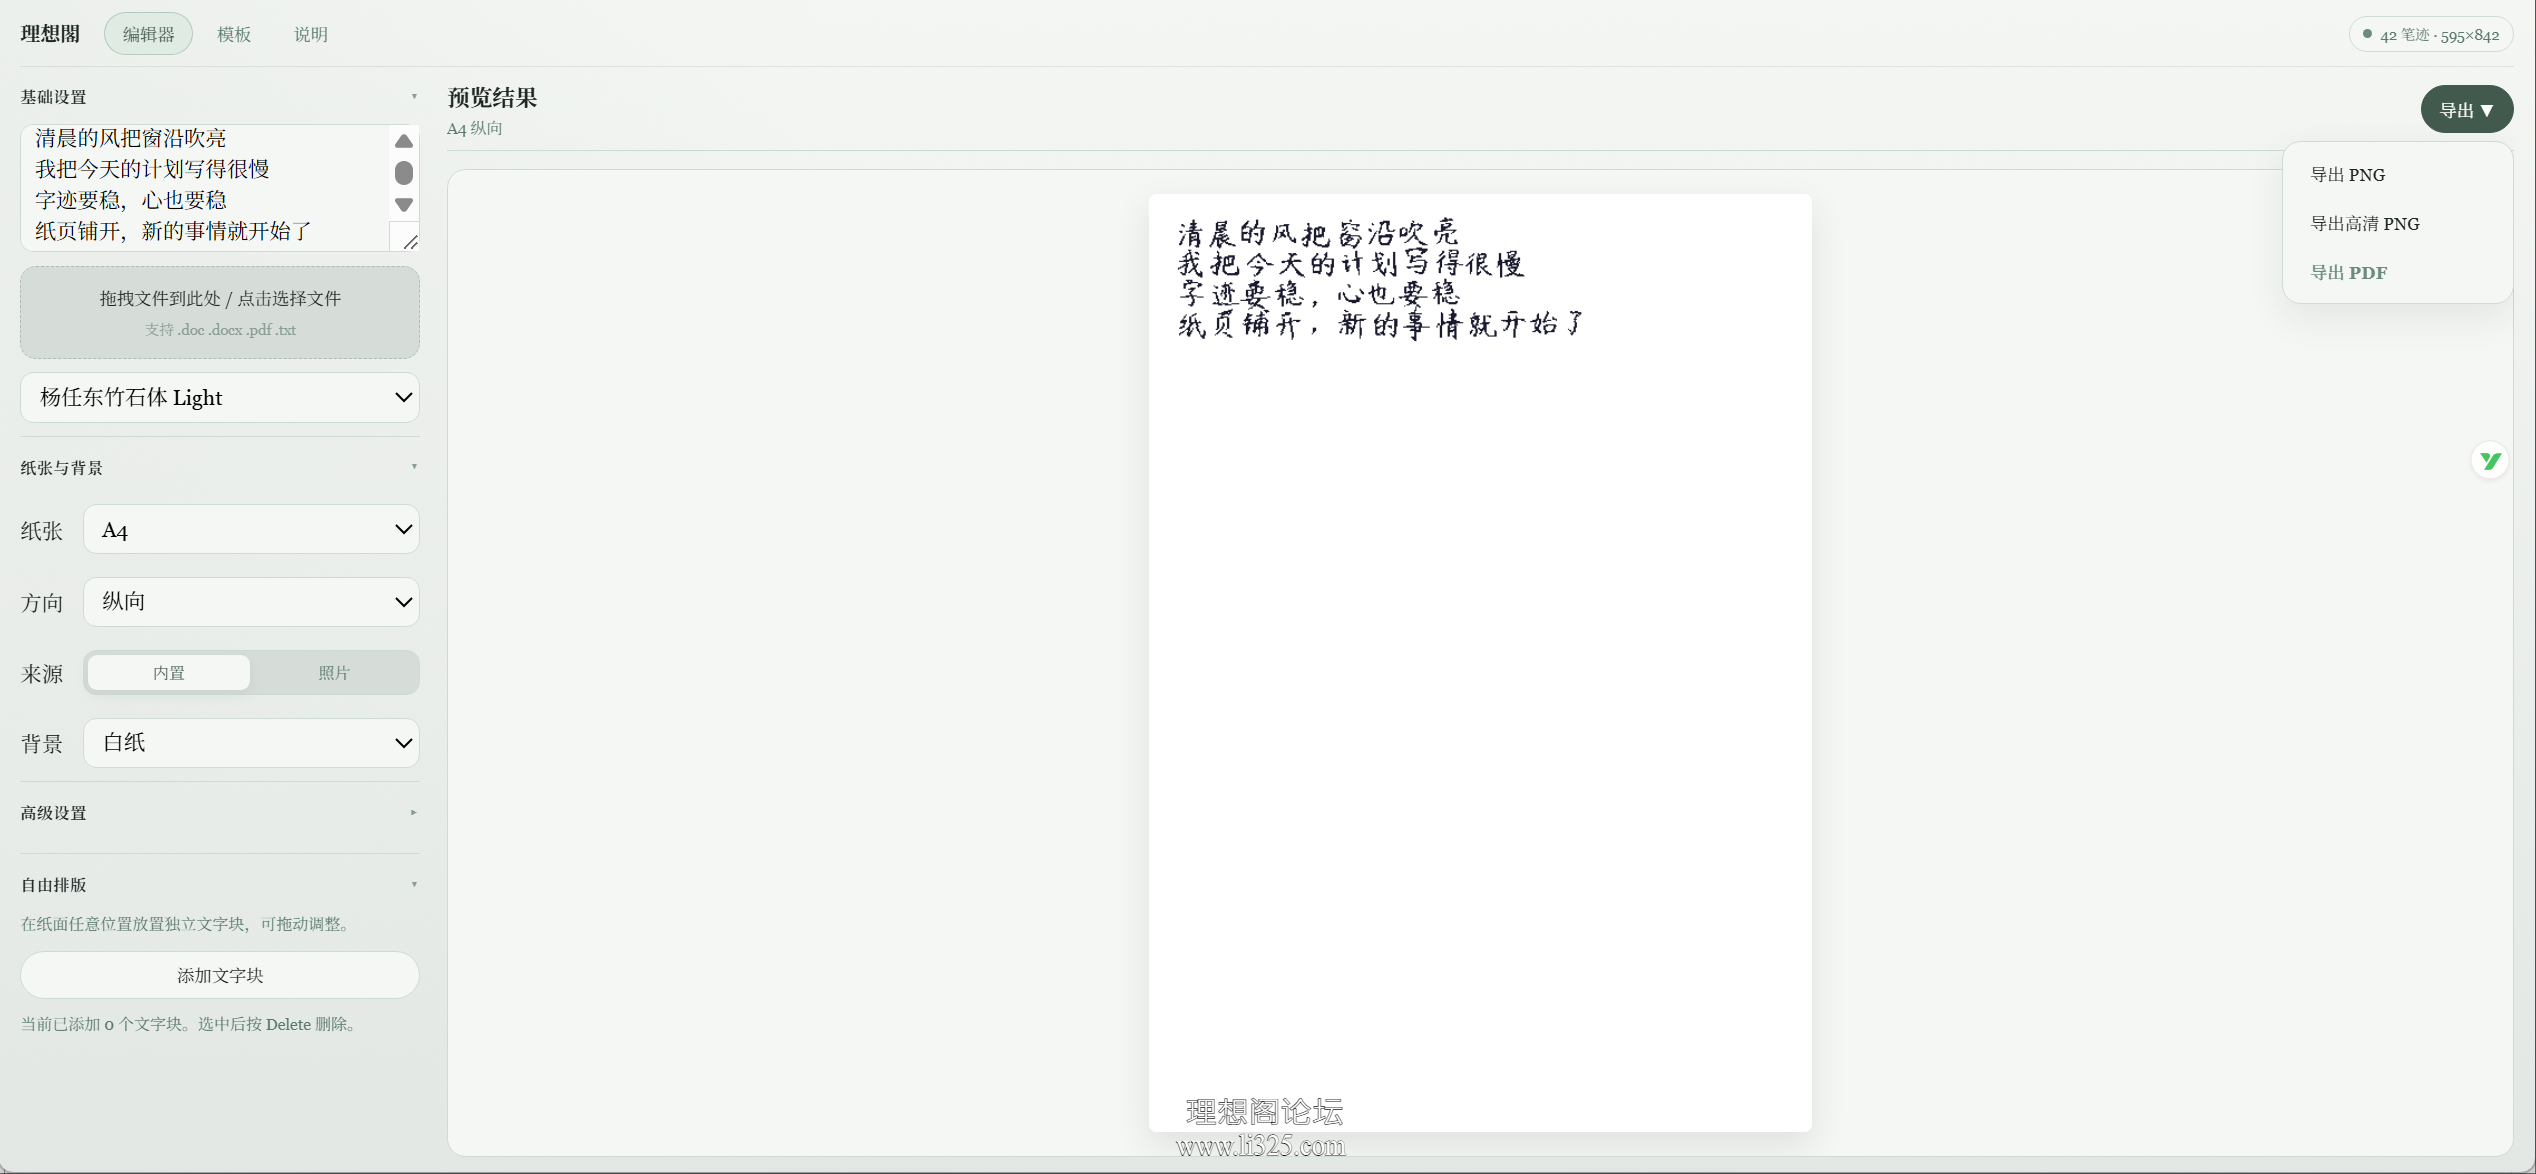This screenshot has width=2536, height=1174.
Task: Collapse the 自由排版 section
Action: pos(219,885)
